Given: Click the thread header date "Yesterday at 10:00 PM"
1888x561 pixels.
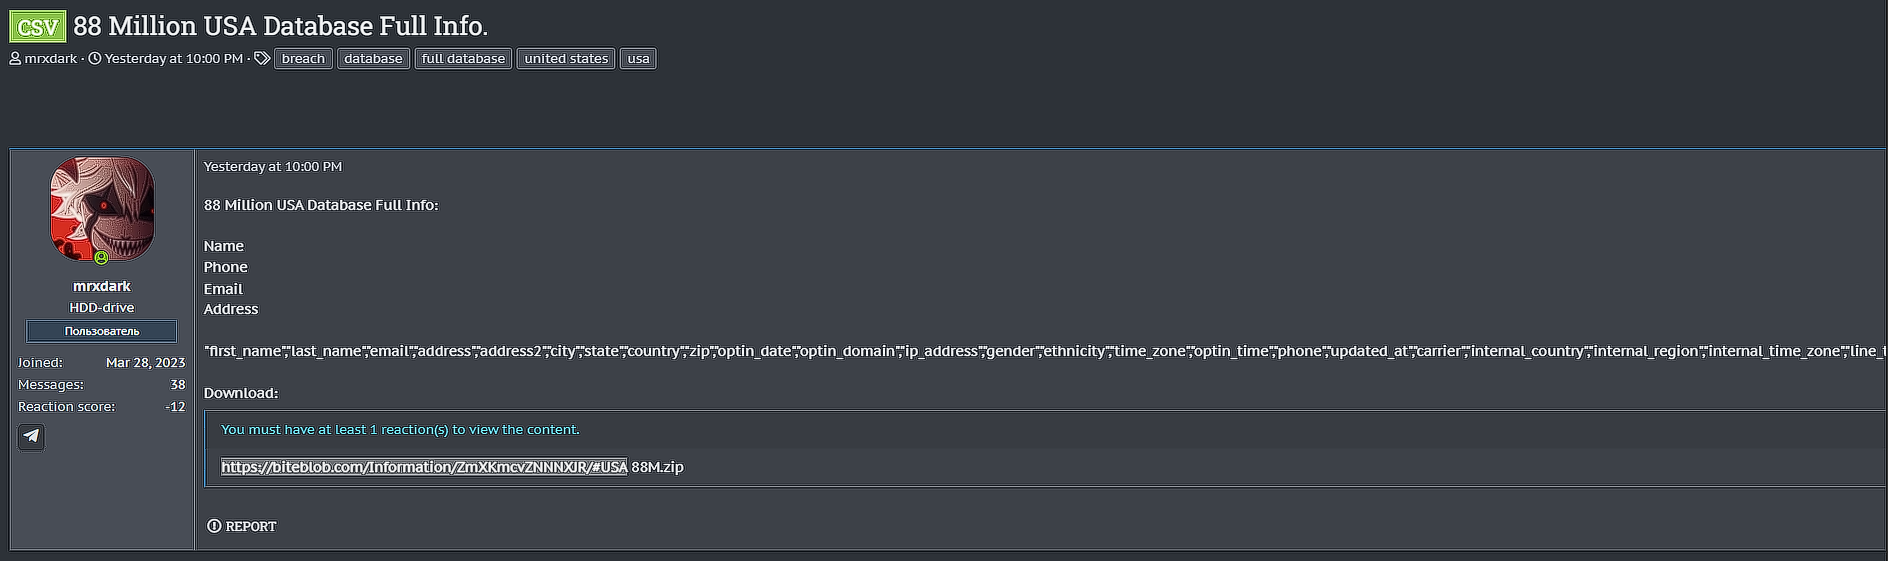Looking at the screenshot, I should (x=174, y=59).
